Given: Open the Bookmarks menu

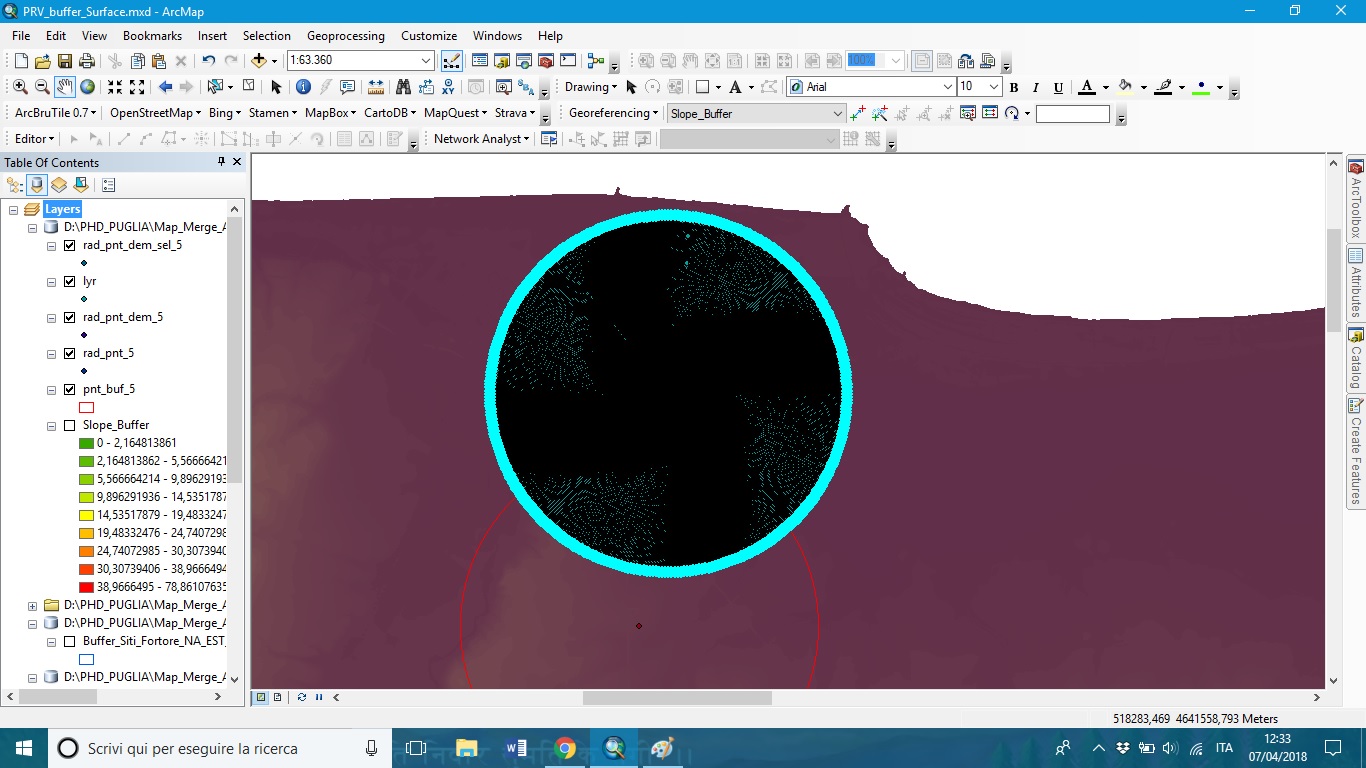Looking at the screenshot, I should [x=152, y=35].
